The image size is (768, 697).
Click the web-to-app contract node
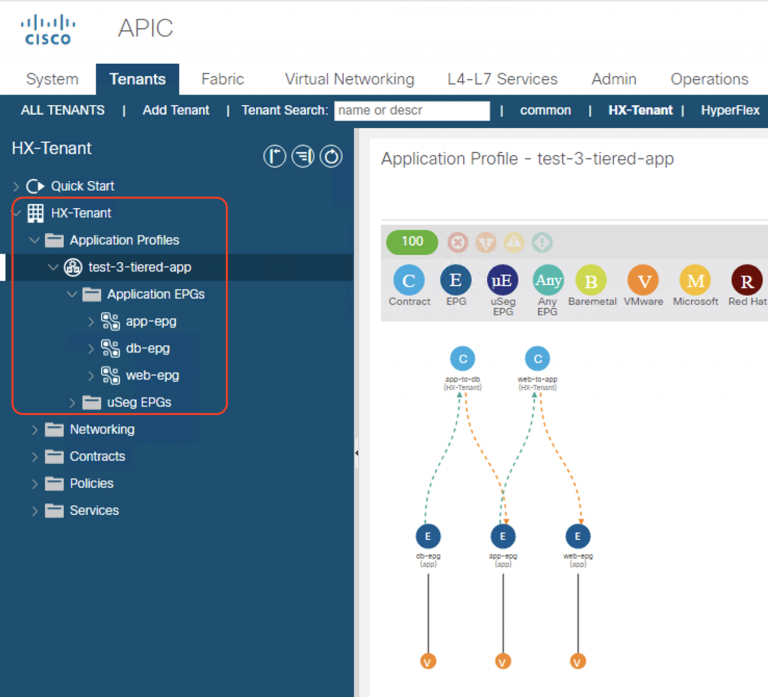click(x=538, y=359)
